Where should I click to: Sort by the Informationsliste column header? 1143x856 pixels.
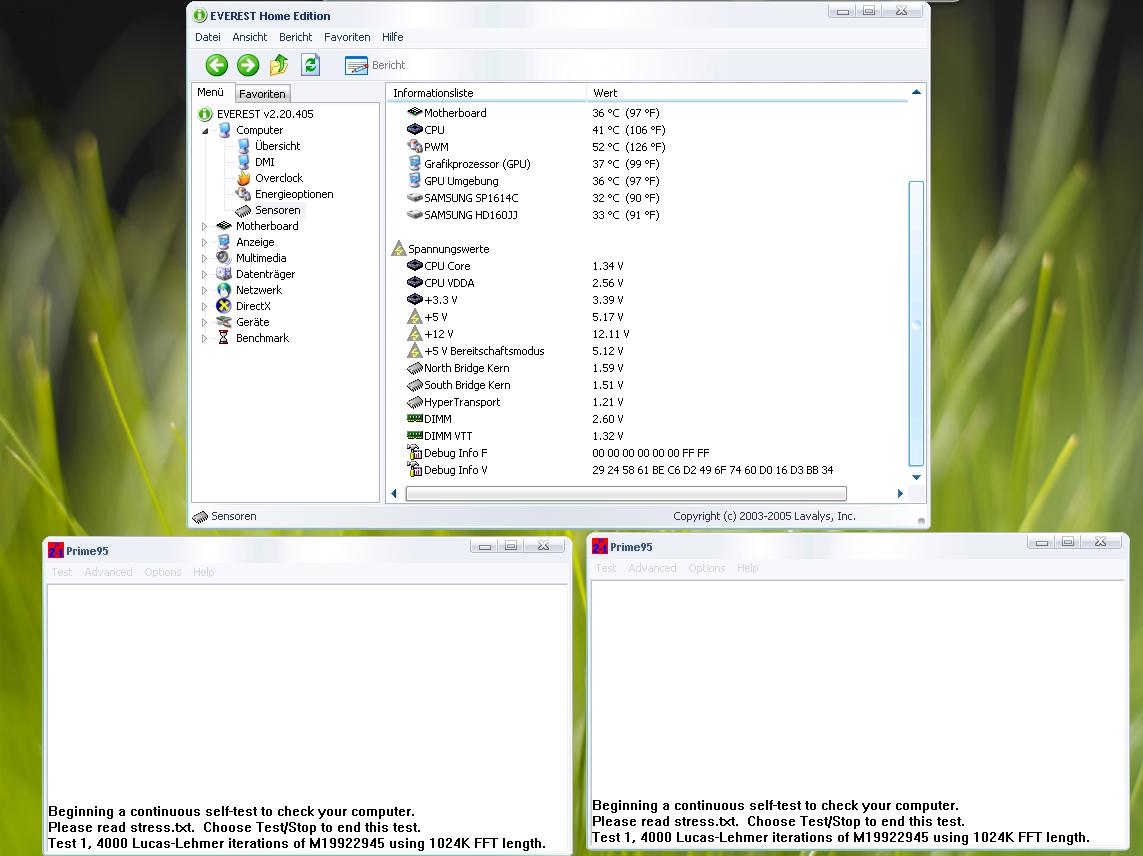[x=485, y=93]
